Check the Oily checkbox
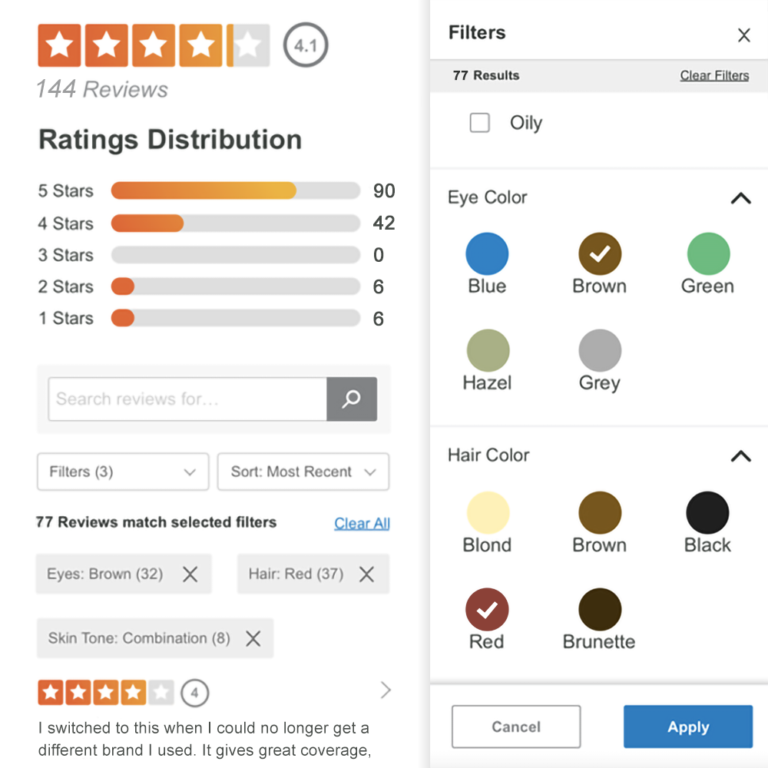The width and height of the screenshot is (768, 768). coord(480,123)
